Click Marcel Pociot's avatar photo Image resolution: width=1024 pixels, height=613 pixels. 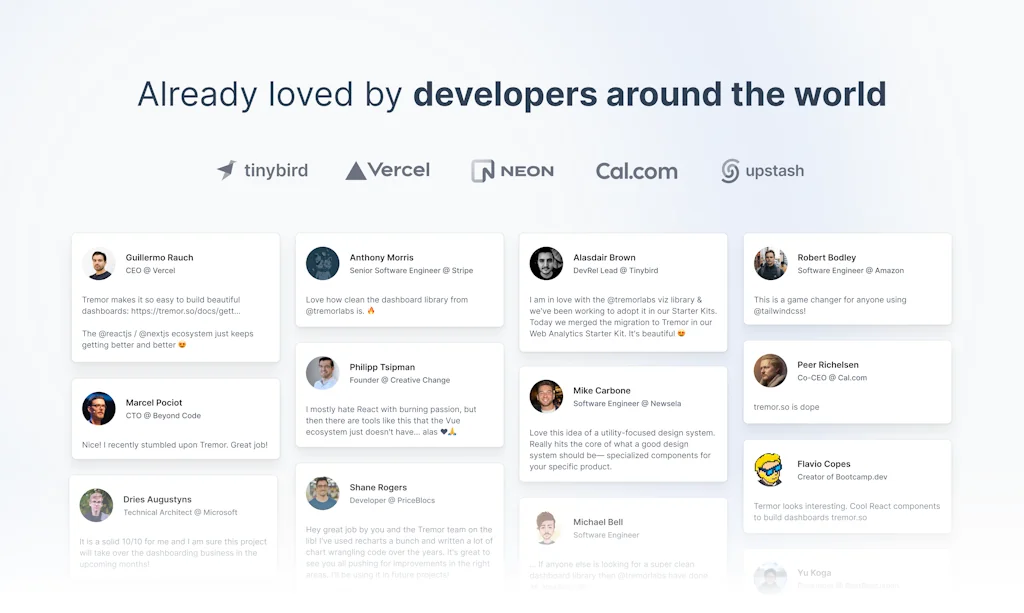click(99, 409)
